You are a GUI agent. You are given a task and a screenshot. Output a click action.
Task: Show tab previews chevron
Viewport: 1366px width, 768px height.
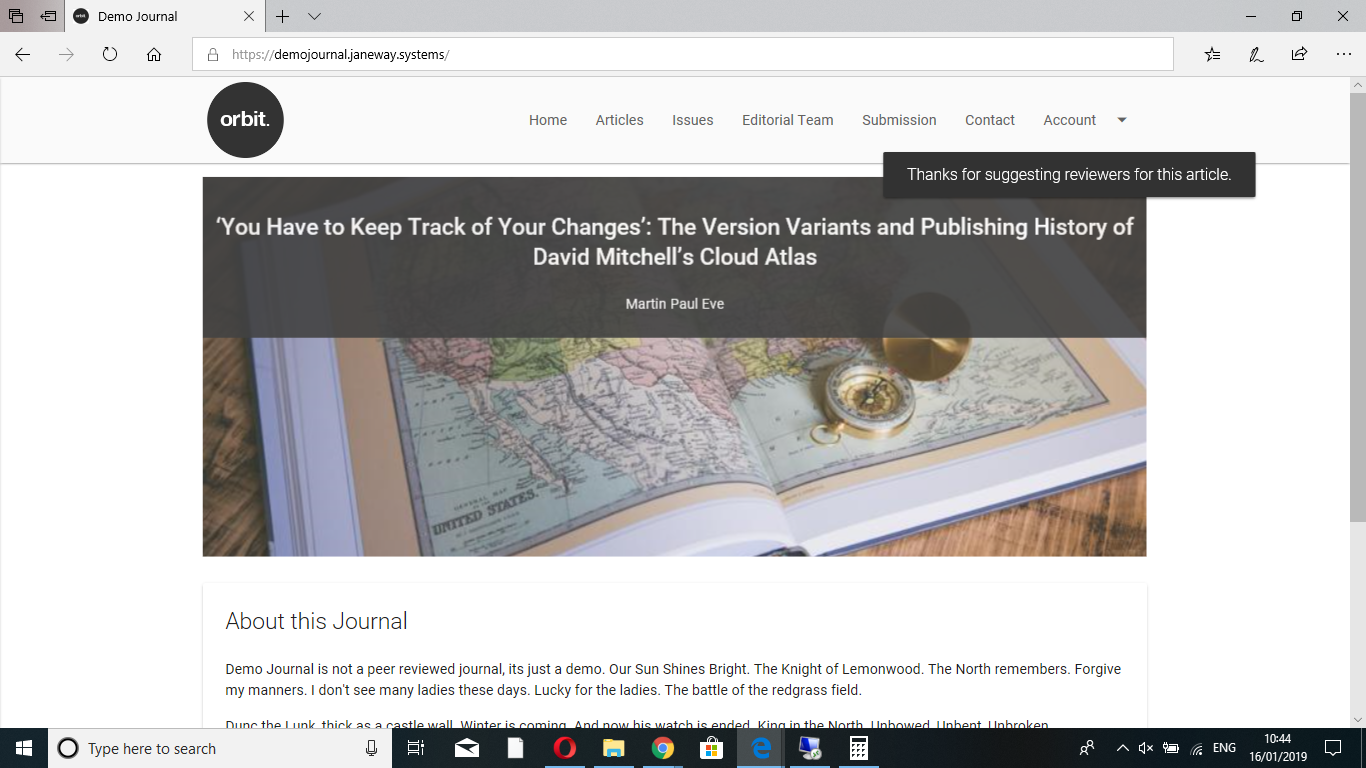pos(314,17)
